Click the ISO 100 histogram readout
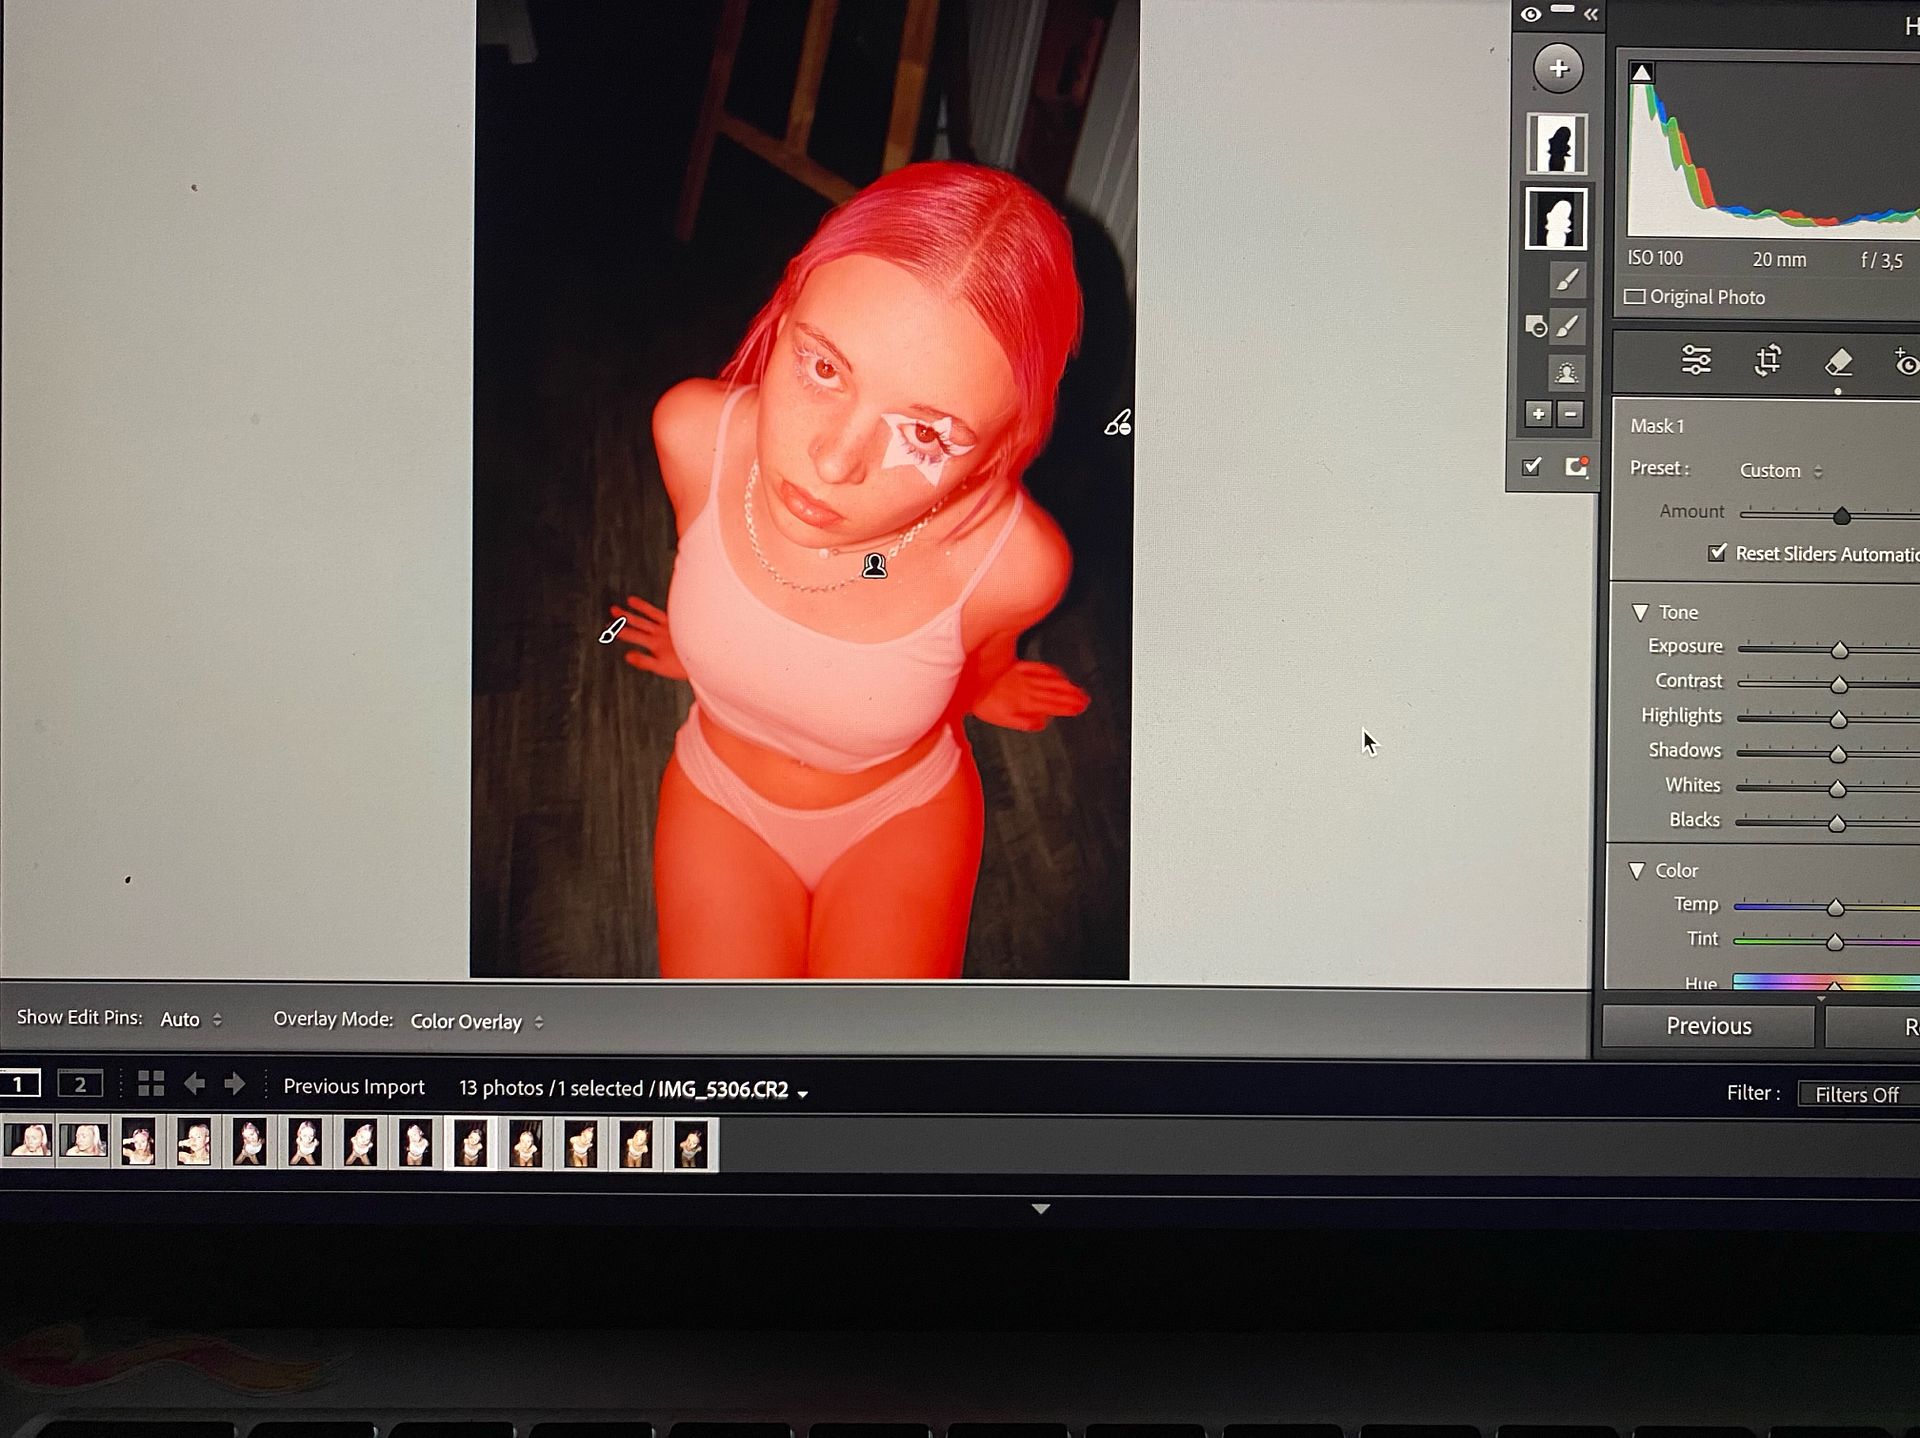This screenshot has height=1438, width=1920. click(x=1655, y=258)
